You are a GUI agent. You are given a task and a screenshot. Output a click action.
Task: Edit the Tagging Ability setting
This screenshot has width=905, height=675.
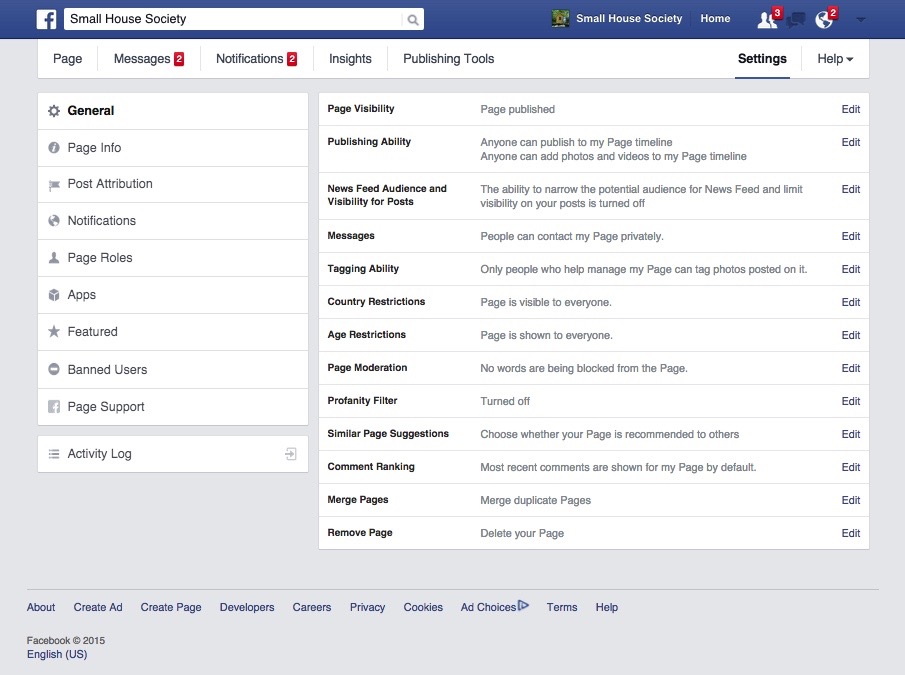(850, 269)
